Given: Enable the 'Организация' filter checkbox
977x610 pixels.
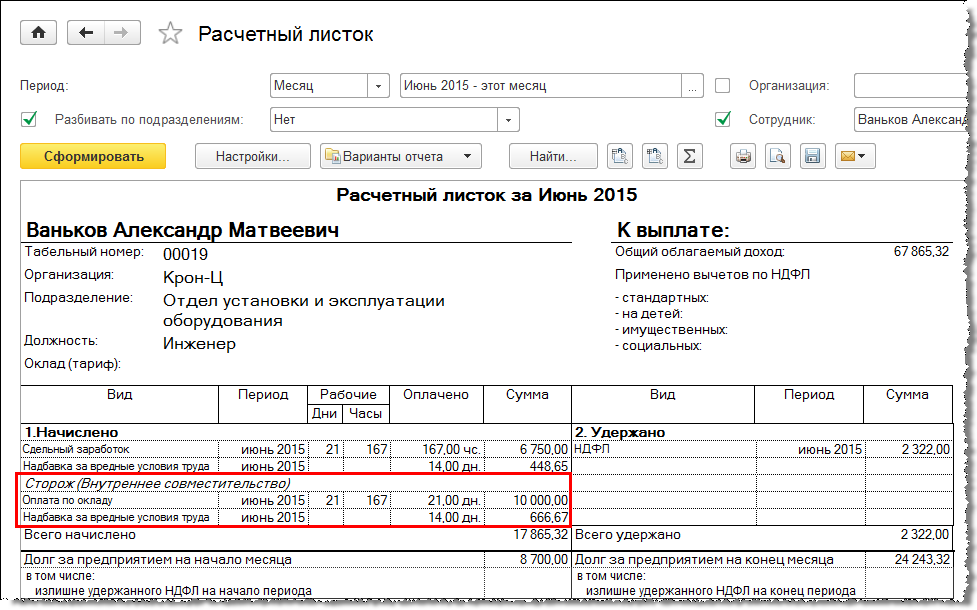Looking at the screenshot, I should coord(723,86).
